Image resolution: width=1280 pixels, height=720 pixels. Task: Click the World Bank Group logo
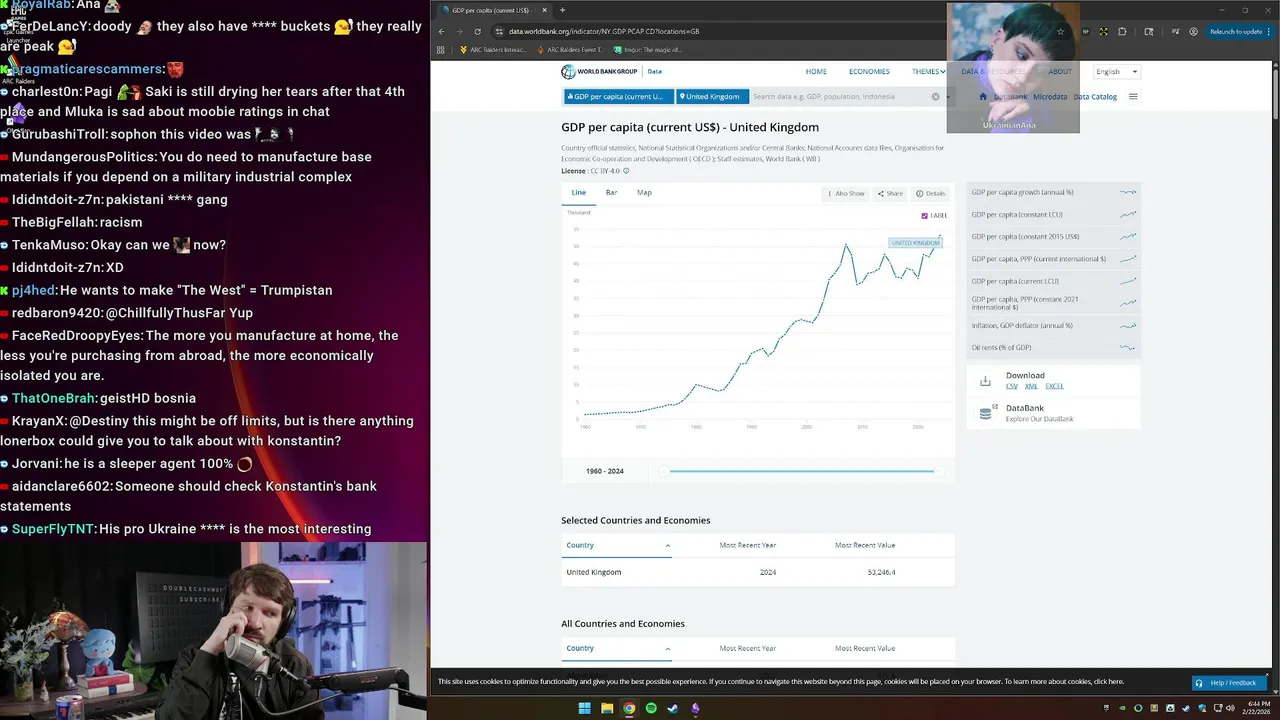click(x=599, y=71)
